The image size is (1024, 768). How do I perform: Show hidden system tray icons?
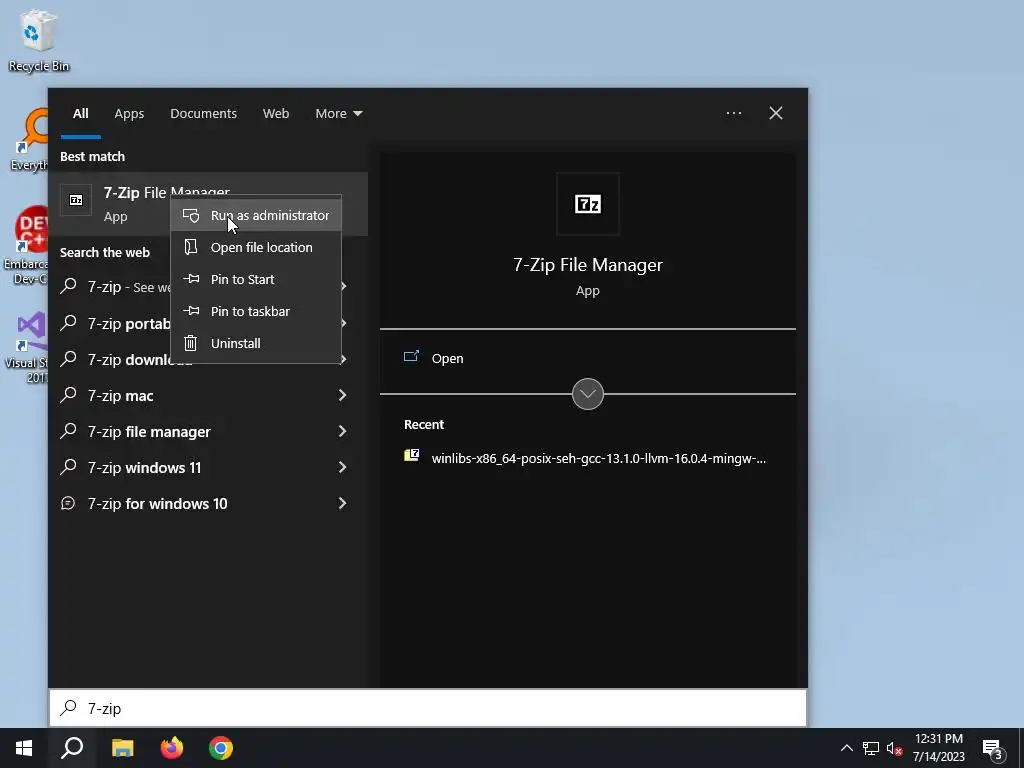tap(846, 748)
